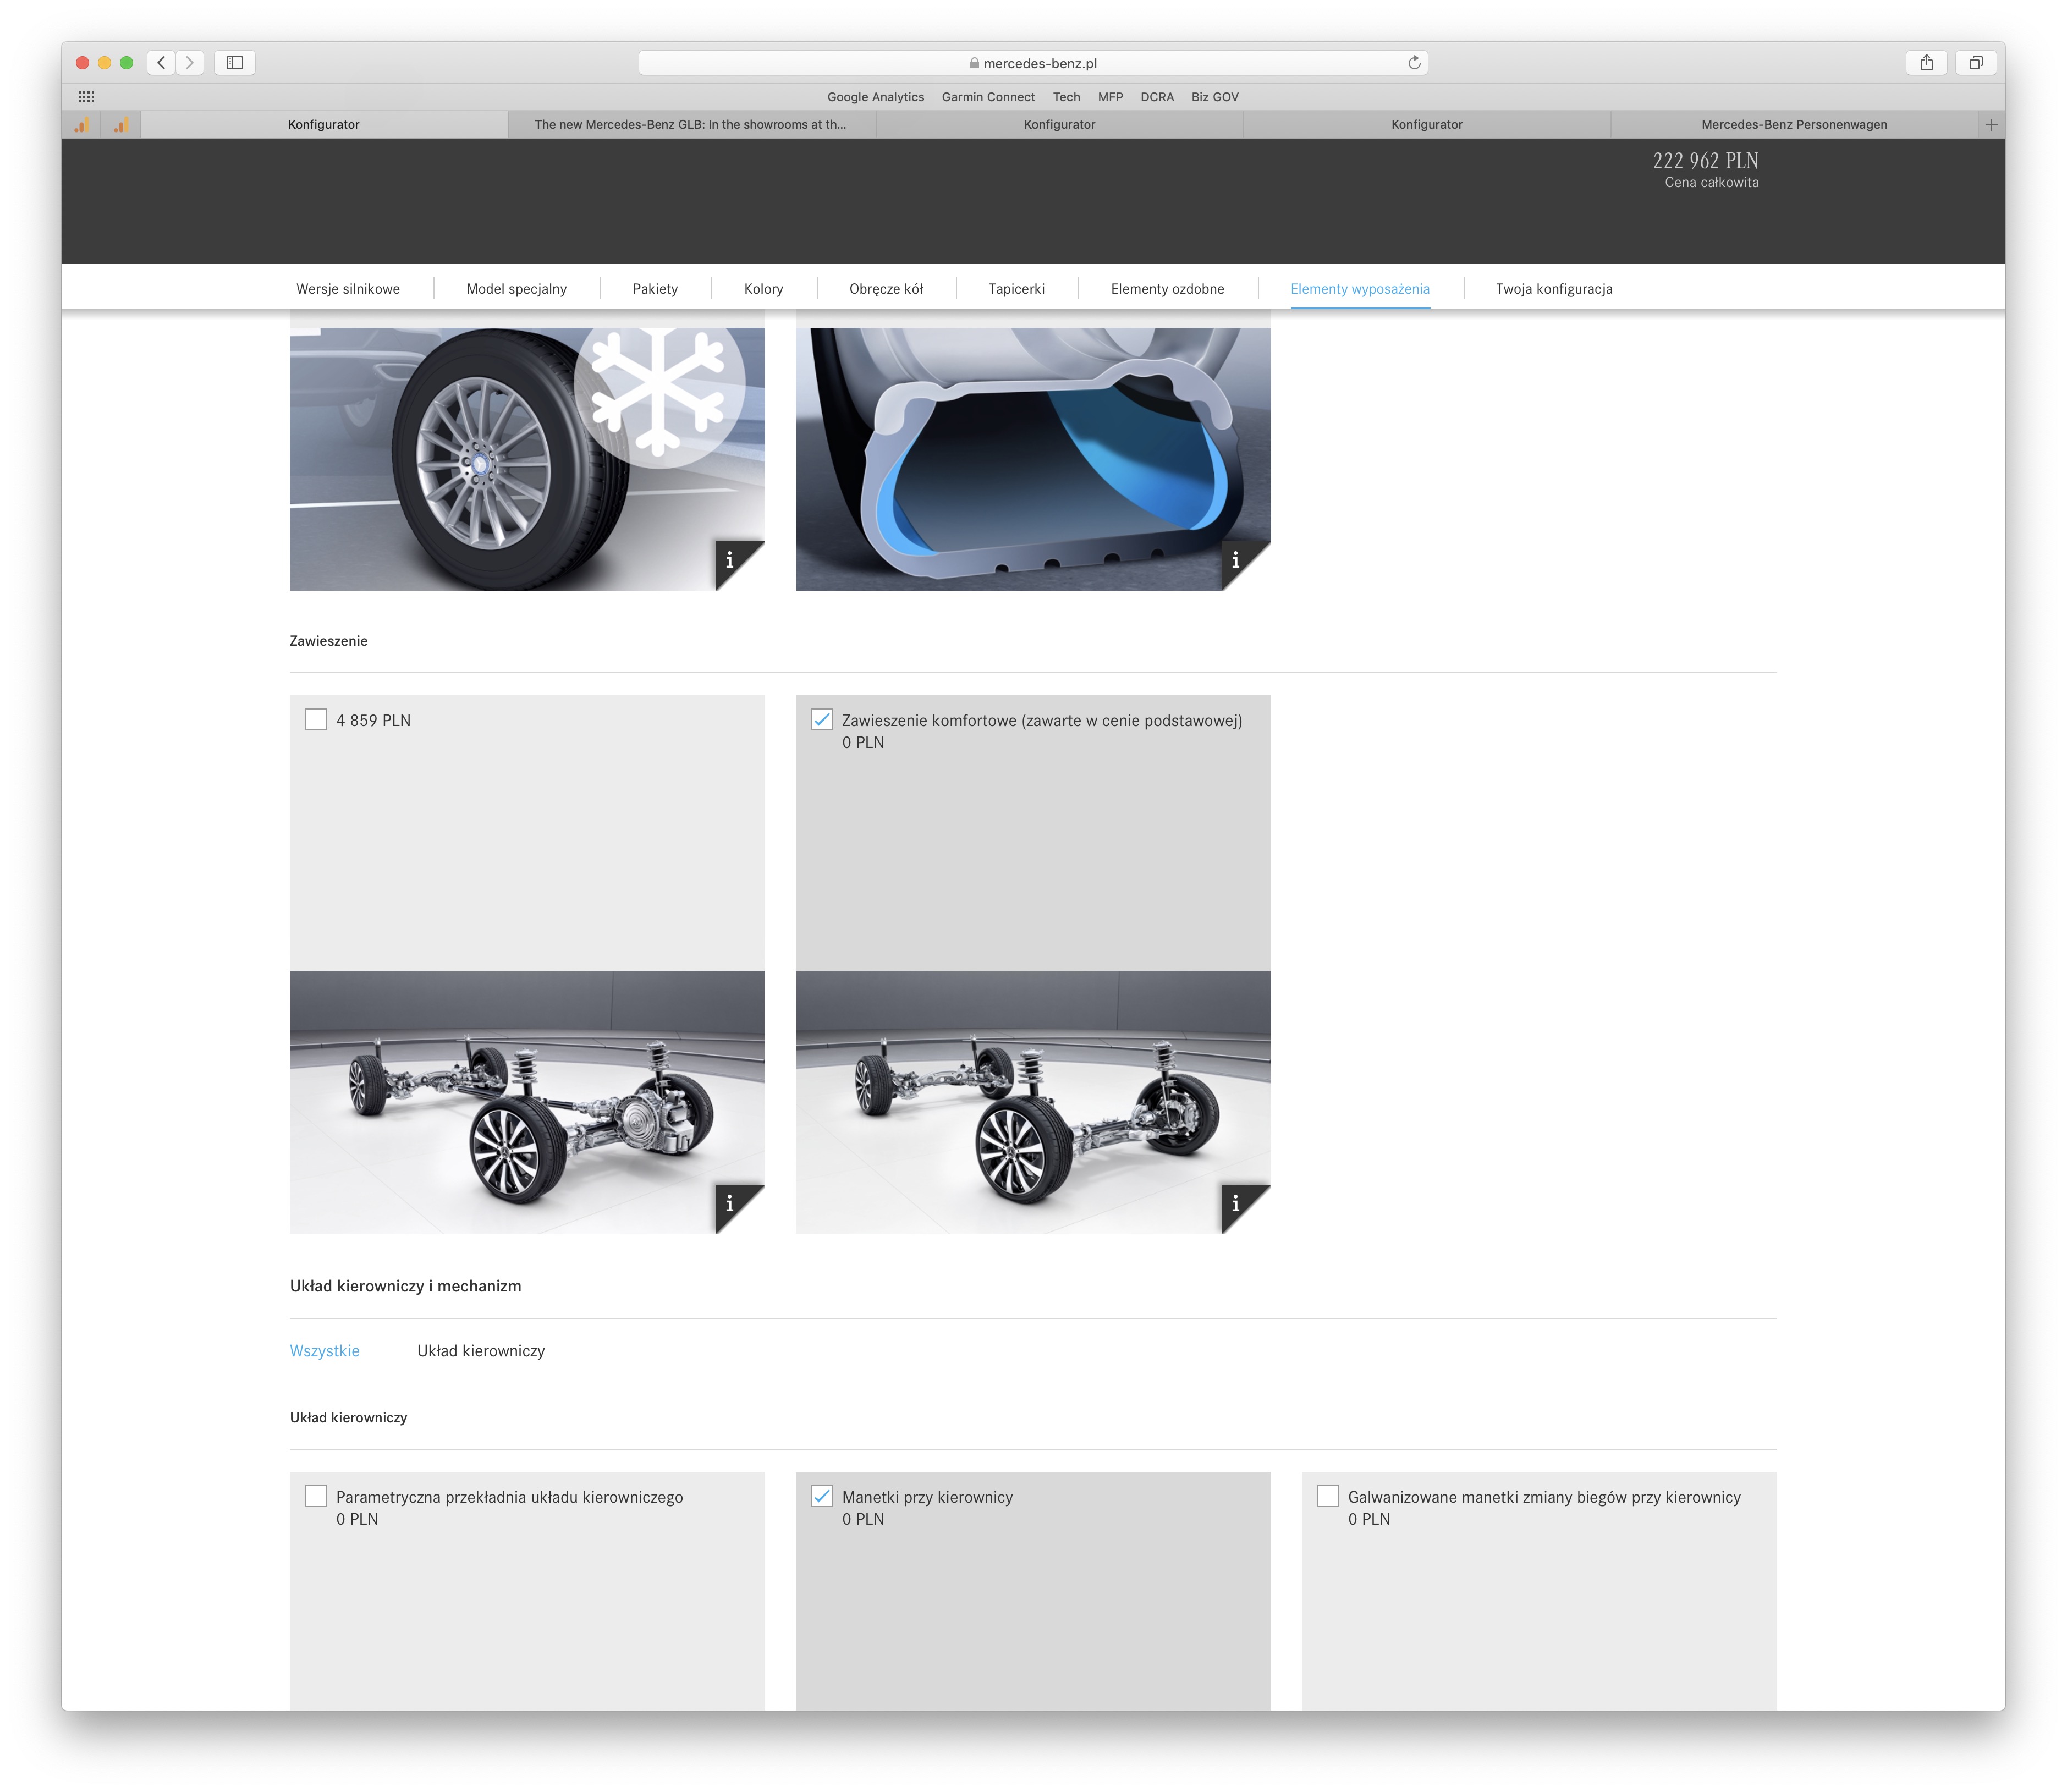The width and height of the screenshot is (2067, 1792).
Task: Select the first pinned analytics tab
Action: click(82, 125)
